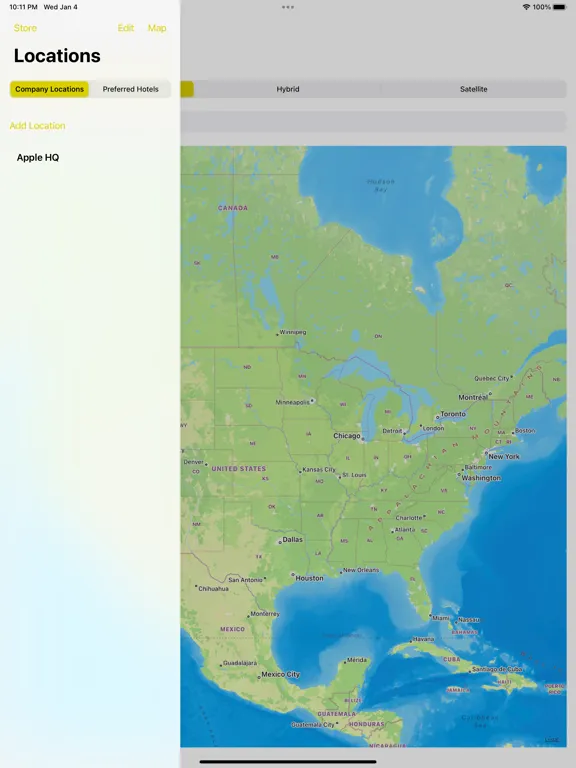Tap the Wi-Fi status icon

(526, 7)
